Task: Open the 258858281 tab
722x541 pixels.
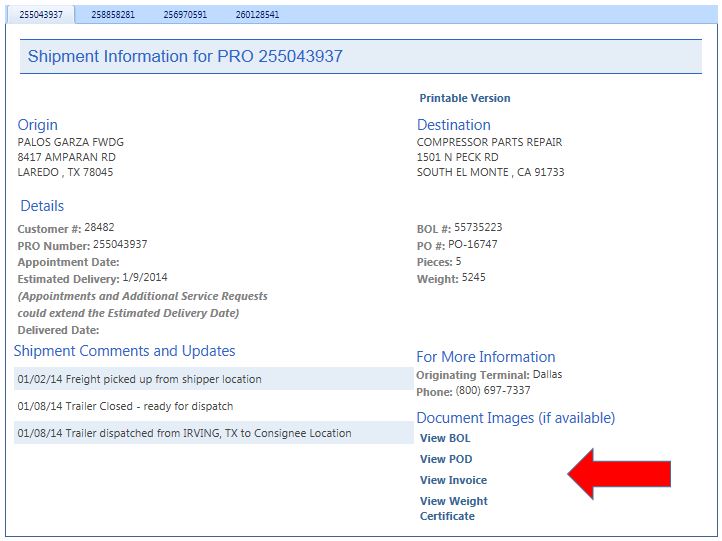Action: 113,15
